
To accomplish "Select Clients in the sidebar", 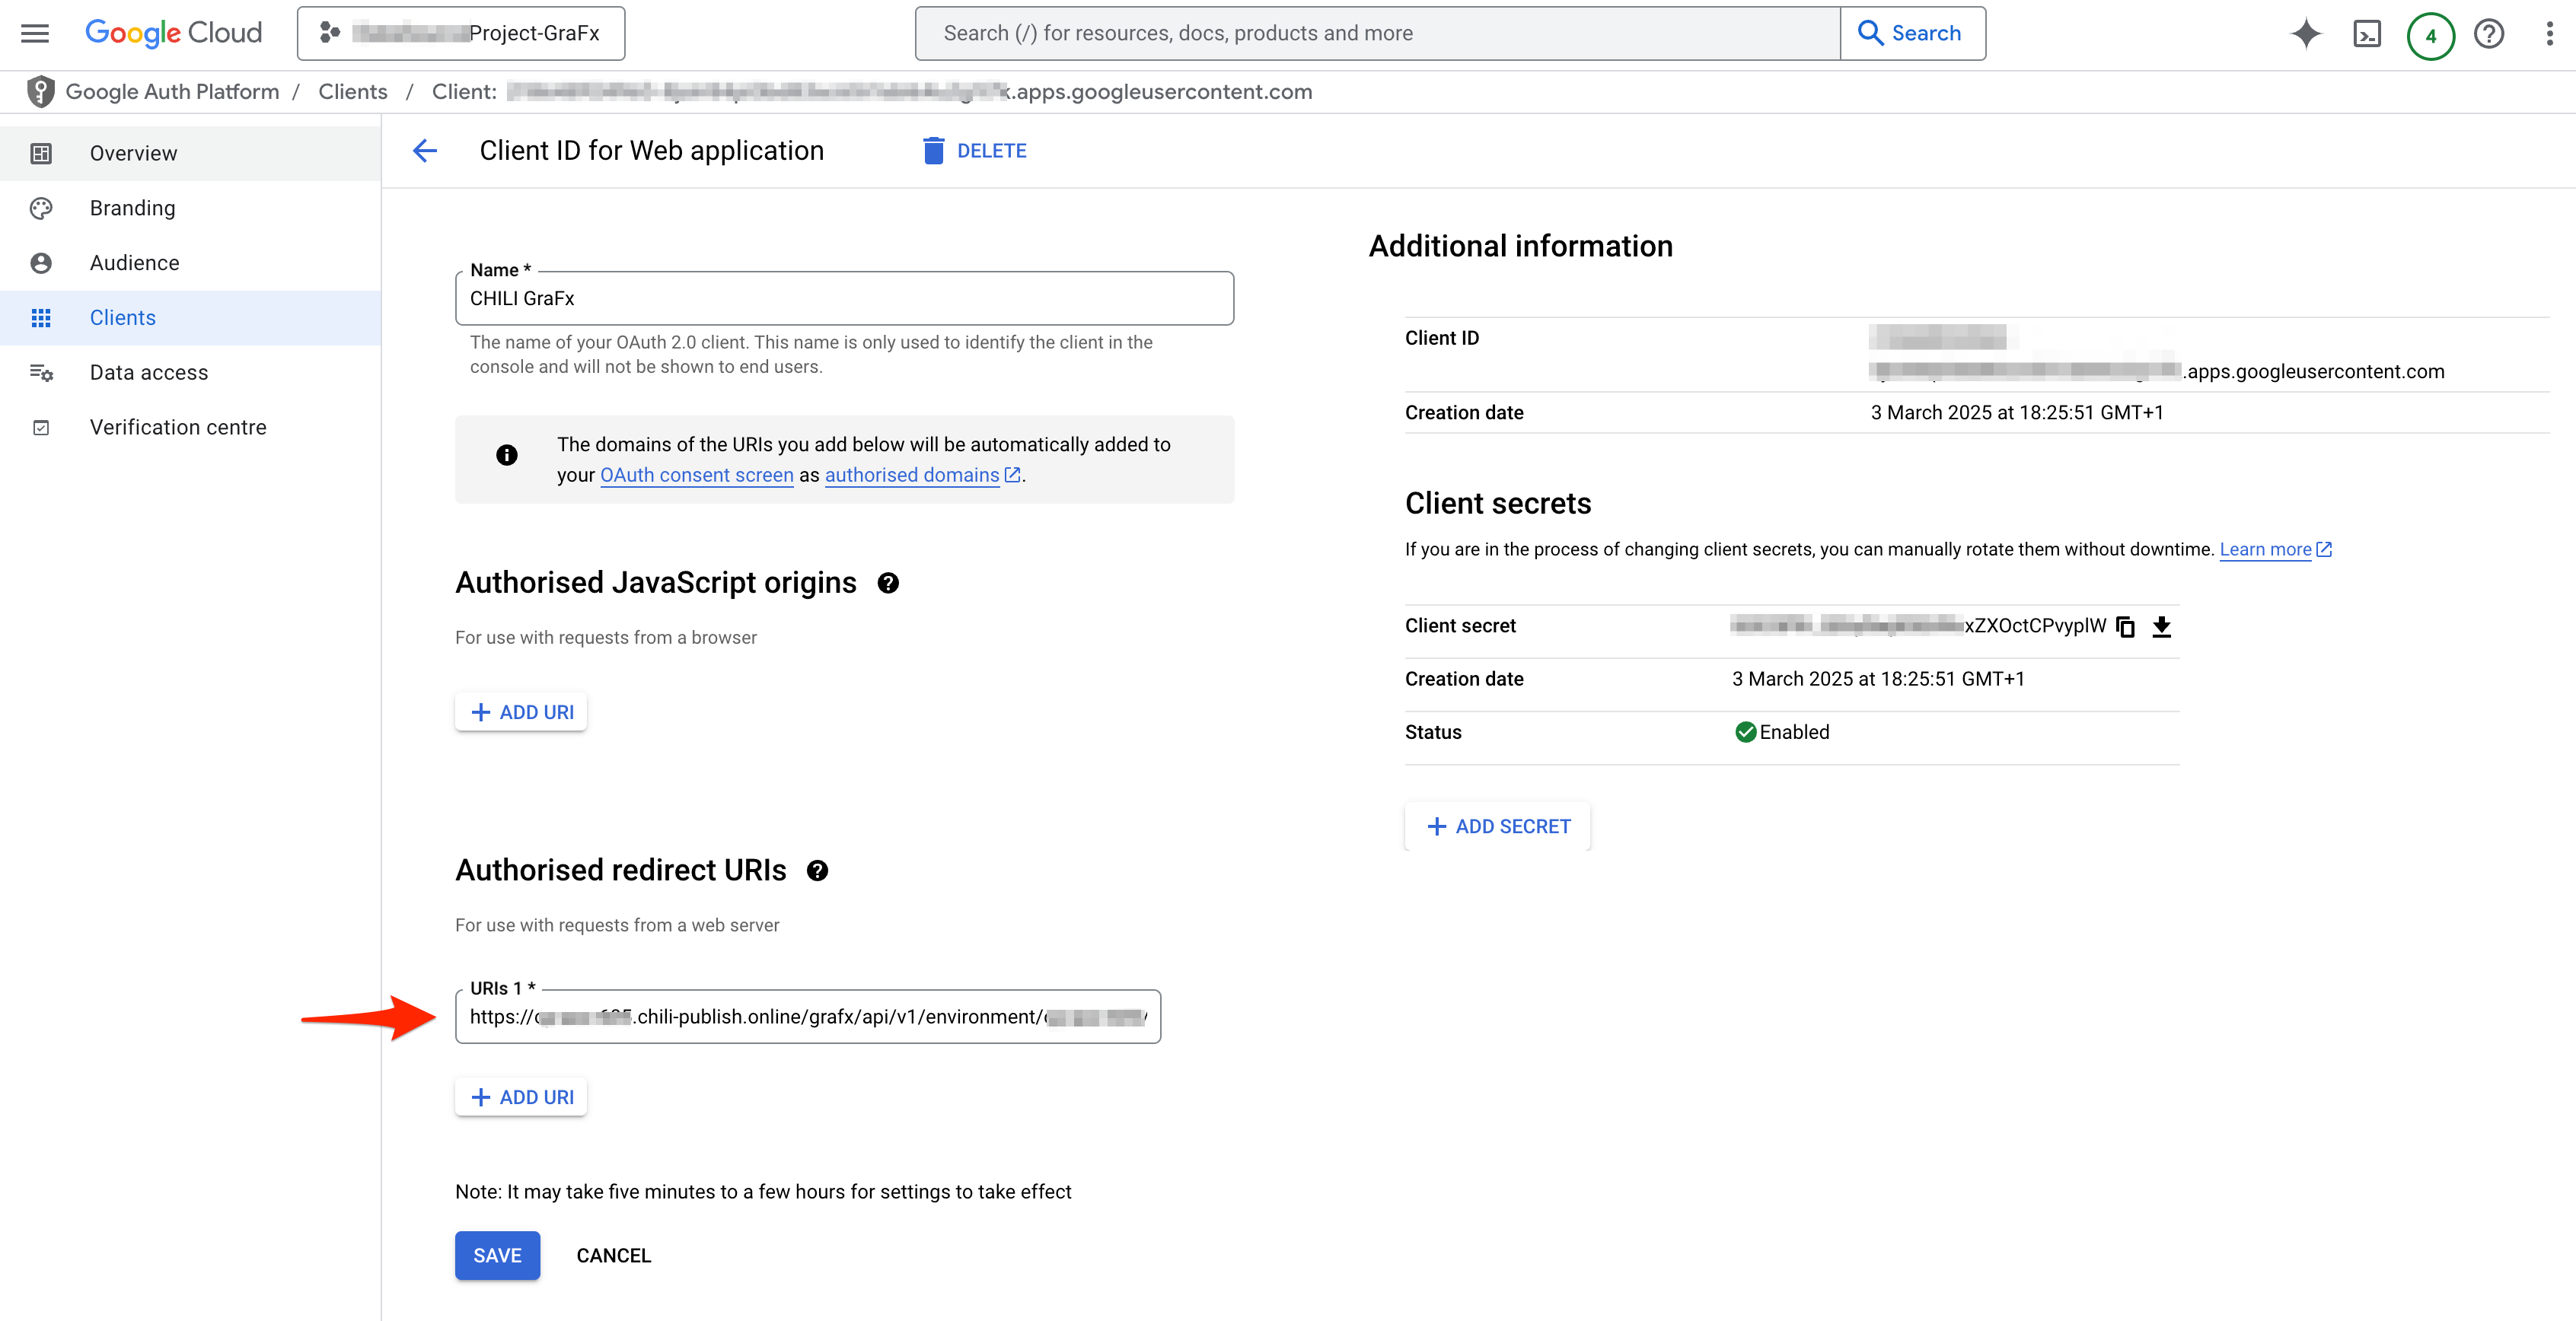I will (x=190, y=318).
